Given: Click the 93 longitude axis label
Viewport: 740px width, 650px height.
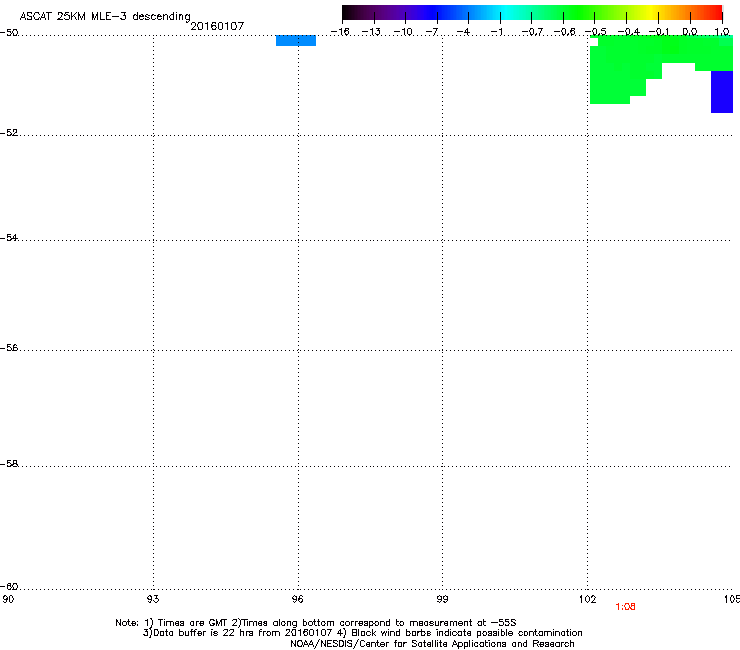Looking at the screenshot, I should (153, 599).
